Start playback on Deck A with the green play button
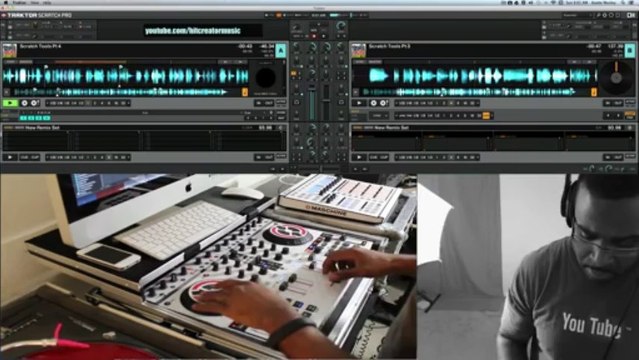This screenshot has width=639, height=360. pos(10,103)
